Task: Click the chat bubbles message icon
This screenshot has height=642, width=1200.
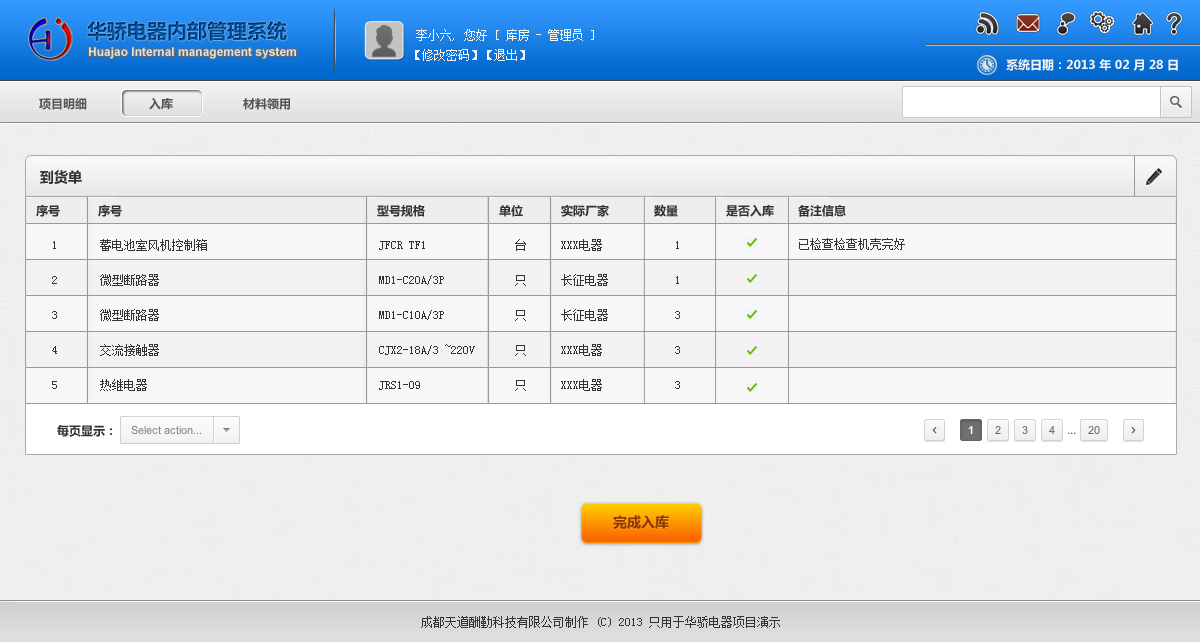Action: (x=1066, y=24)
